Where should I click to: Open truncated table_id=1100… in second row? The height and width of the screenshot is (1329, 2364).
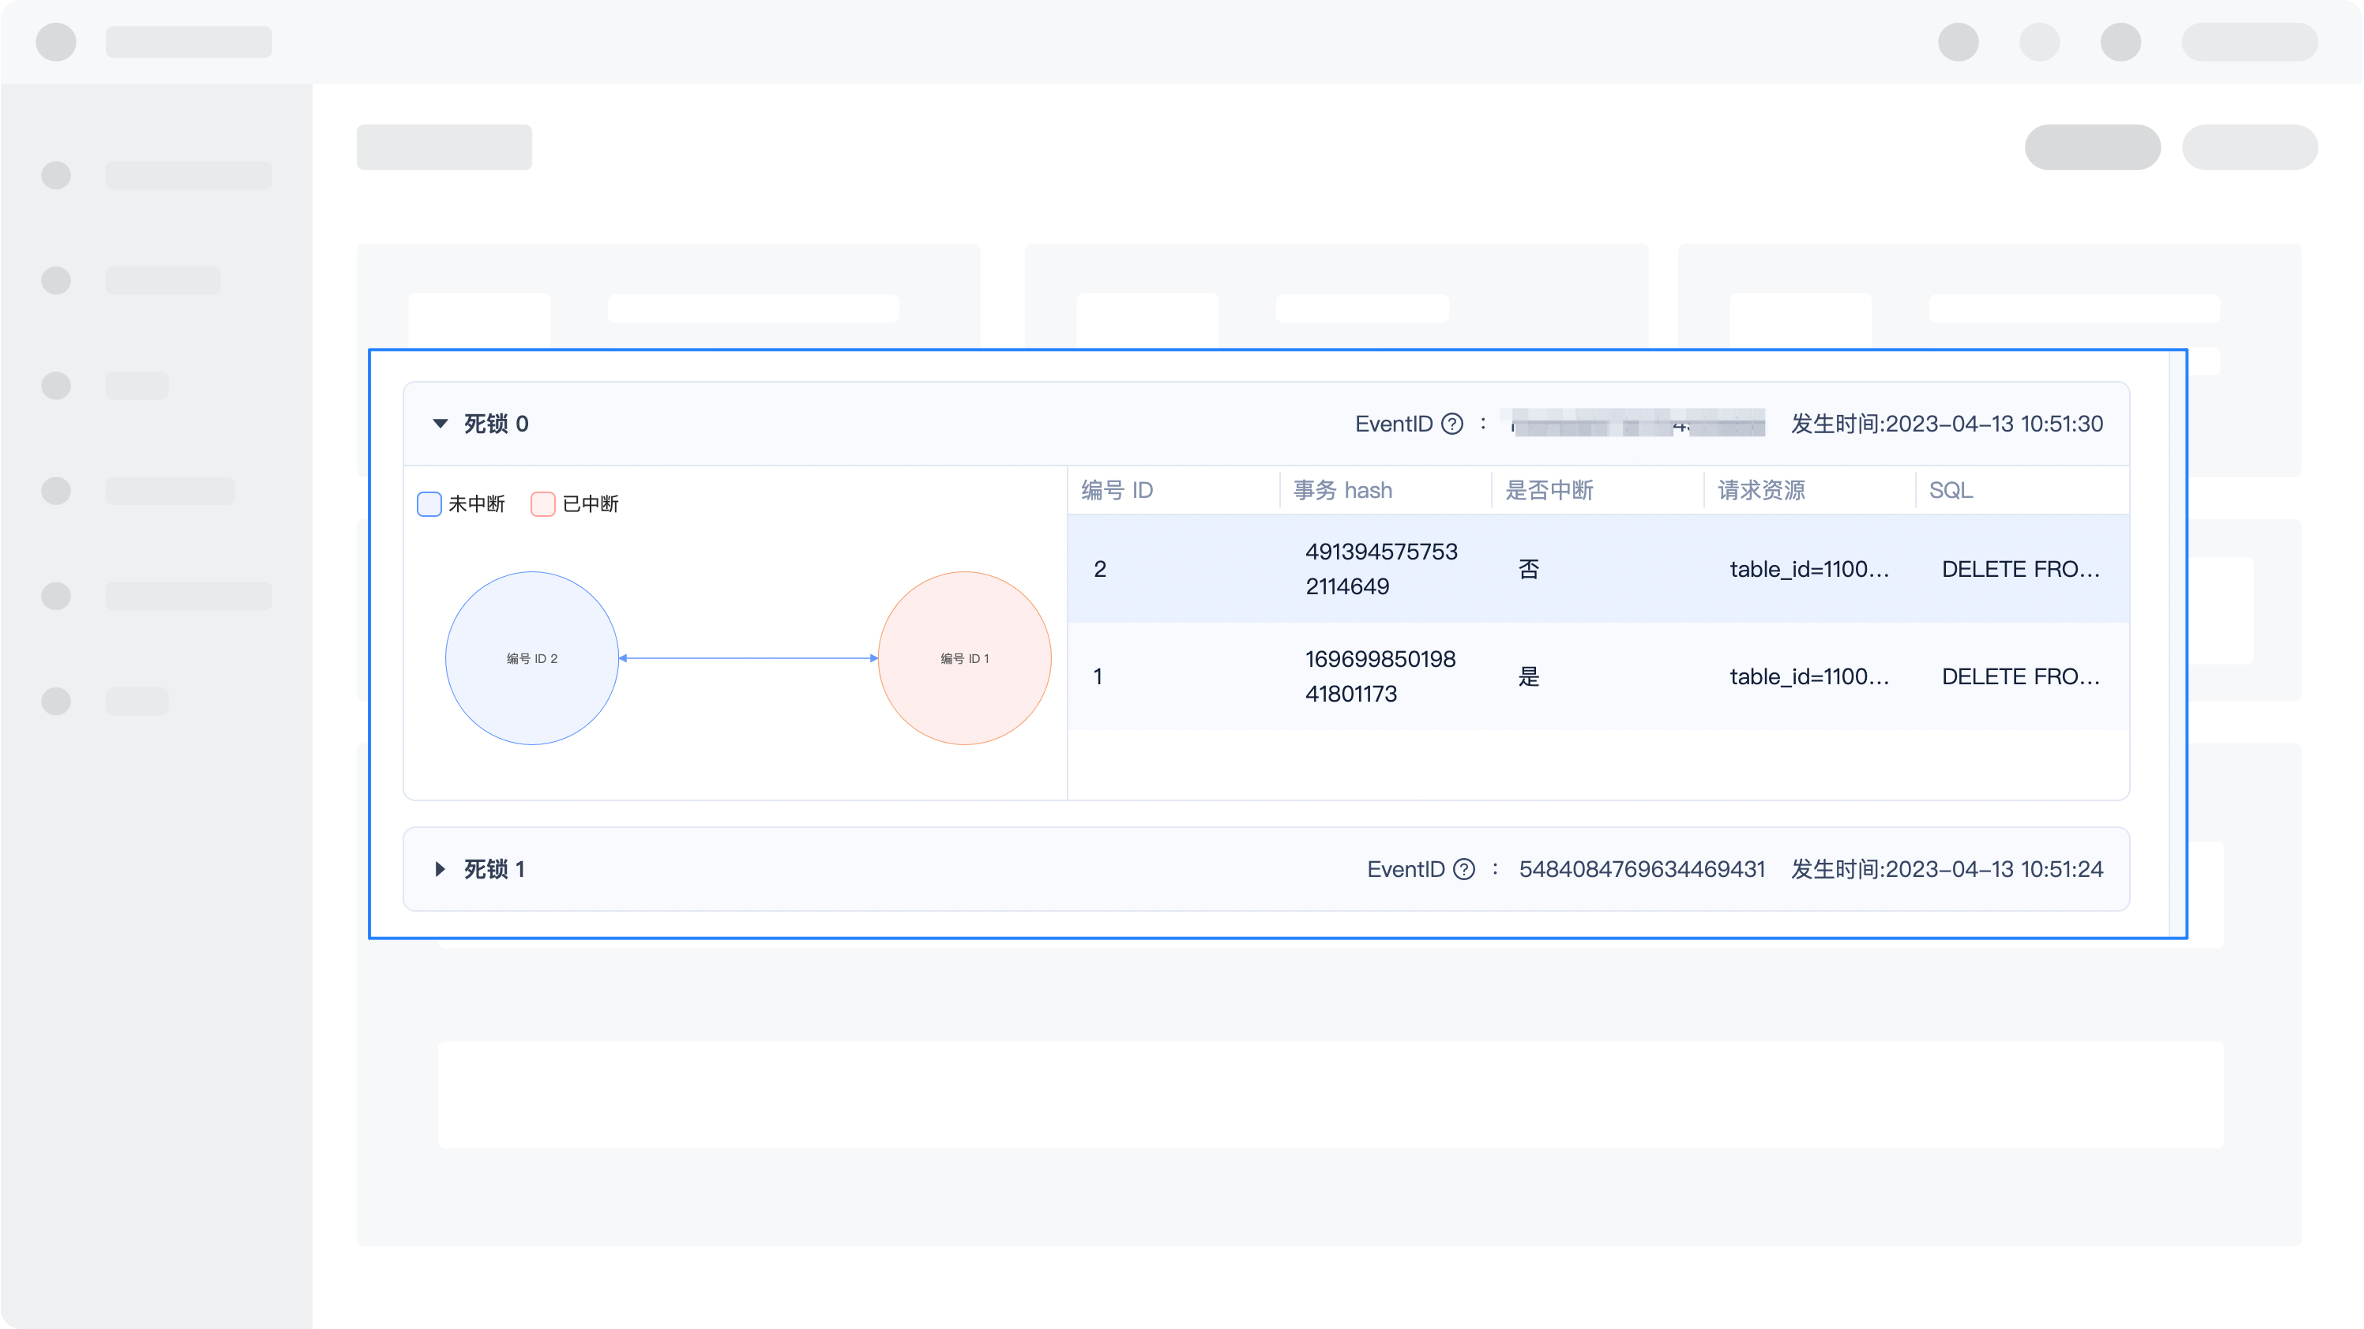(1809, 676)
